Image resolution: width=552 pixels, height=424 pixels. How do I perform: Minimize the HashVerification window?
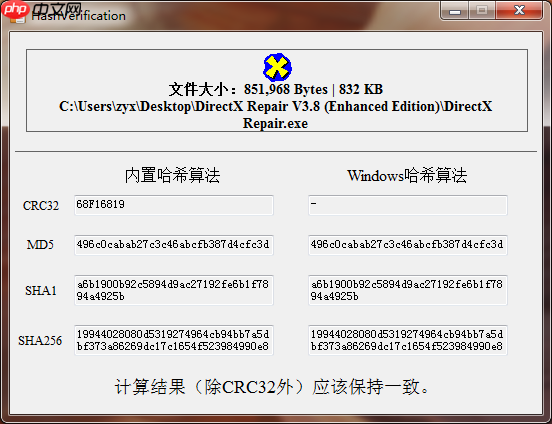[x=454, y=11]
